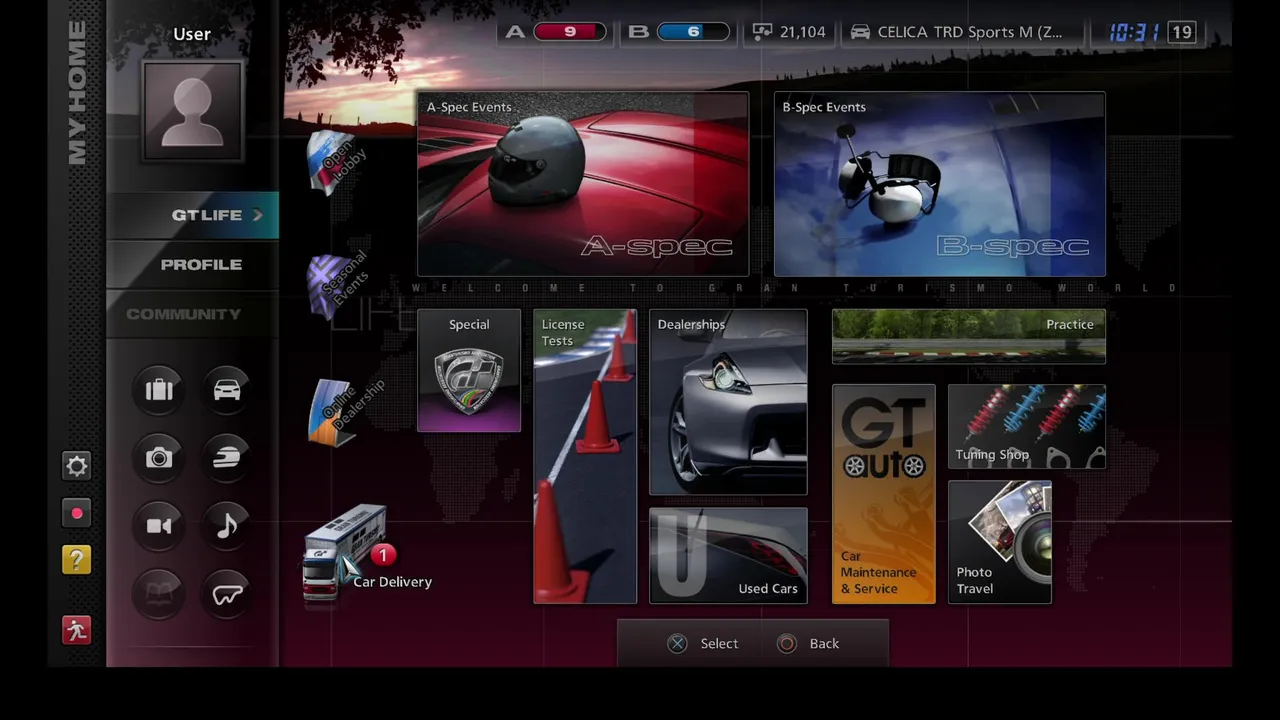Click the Car Delivery notification badge 1
Screen dimensions: 1280x720
pos(383,555)
